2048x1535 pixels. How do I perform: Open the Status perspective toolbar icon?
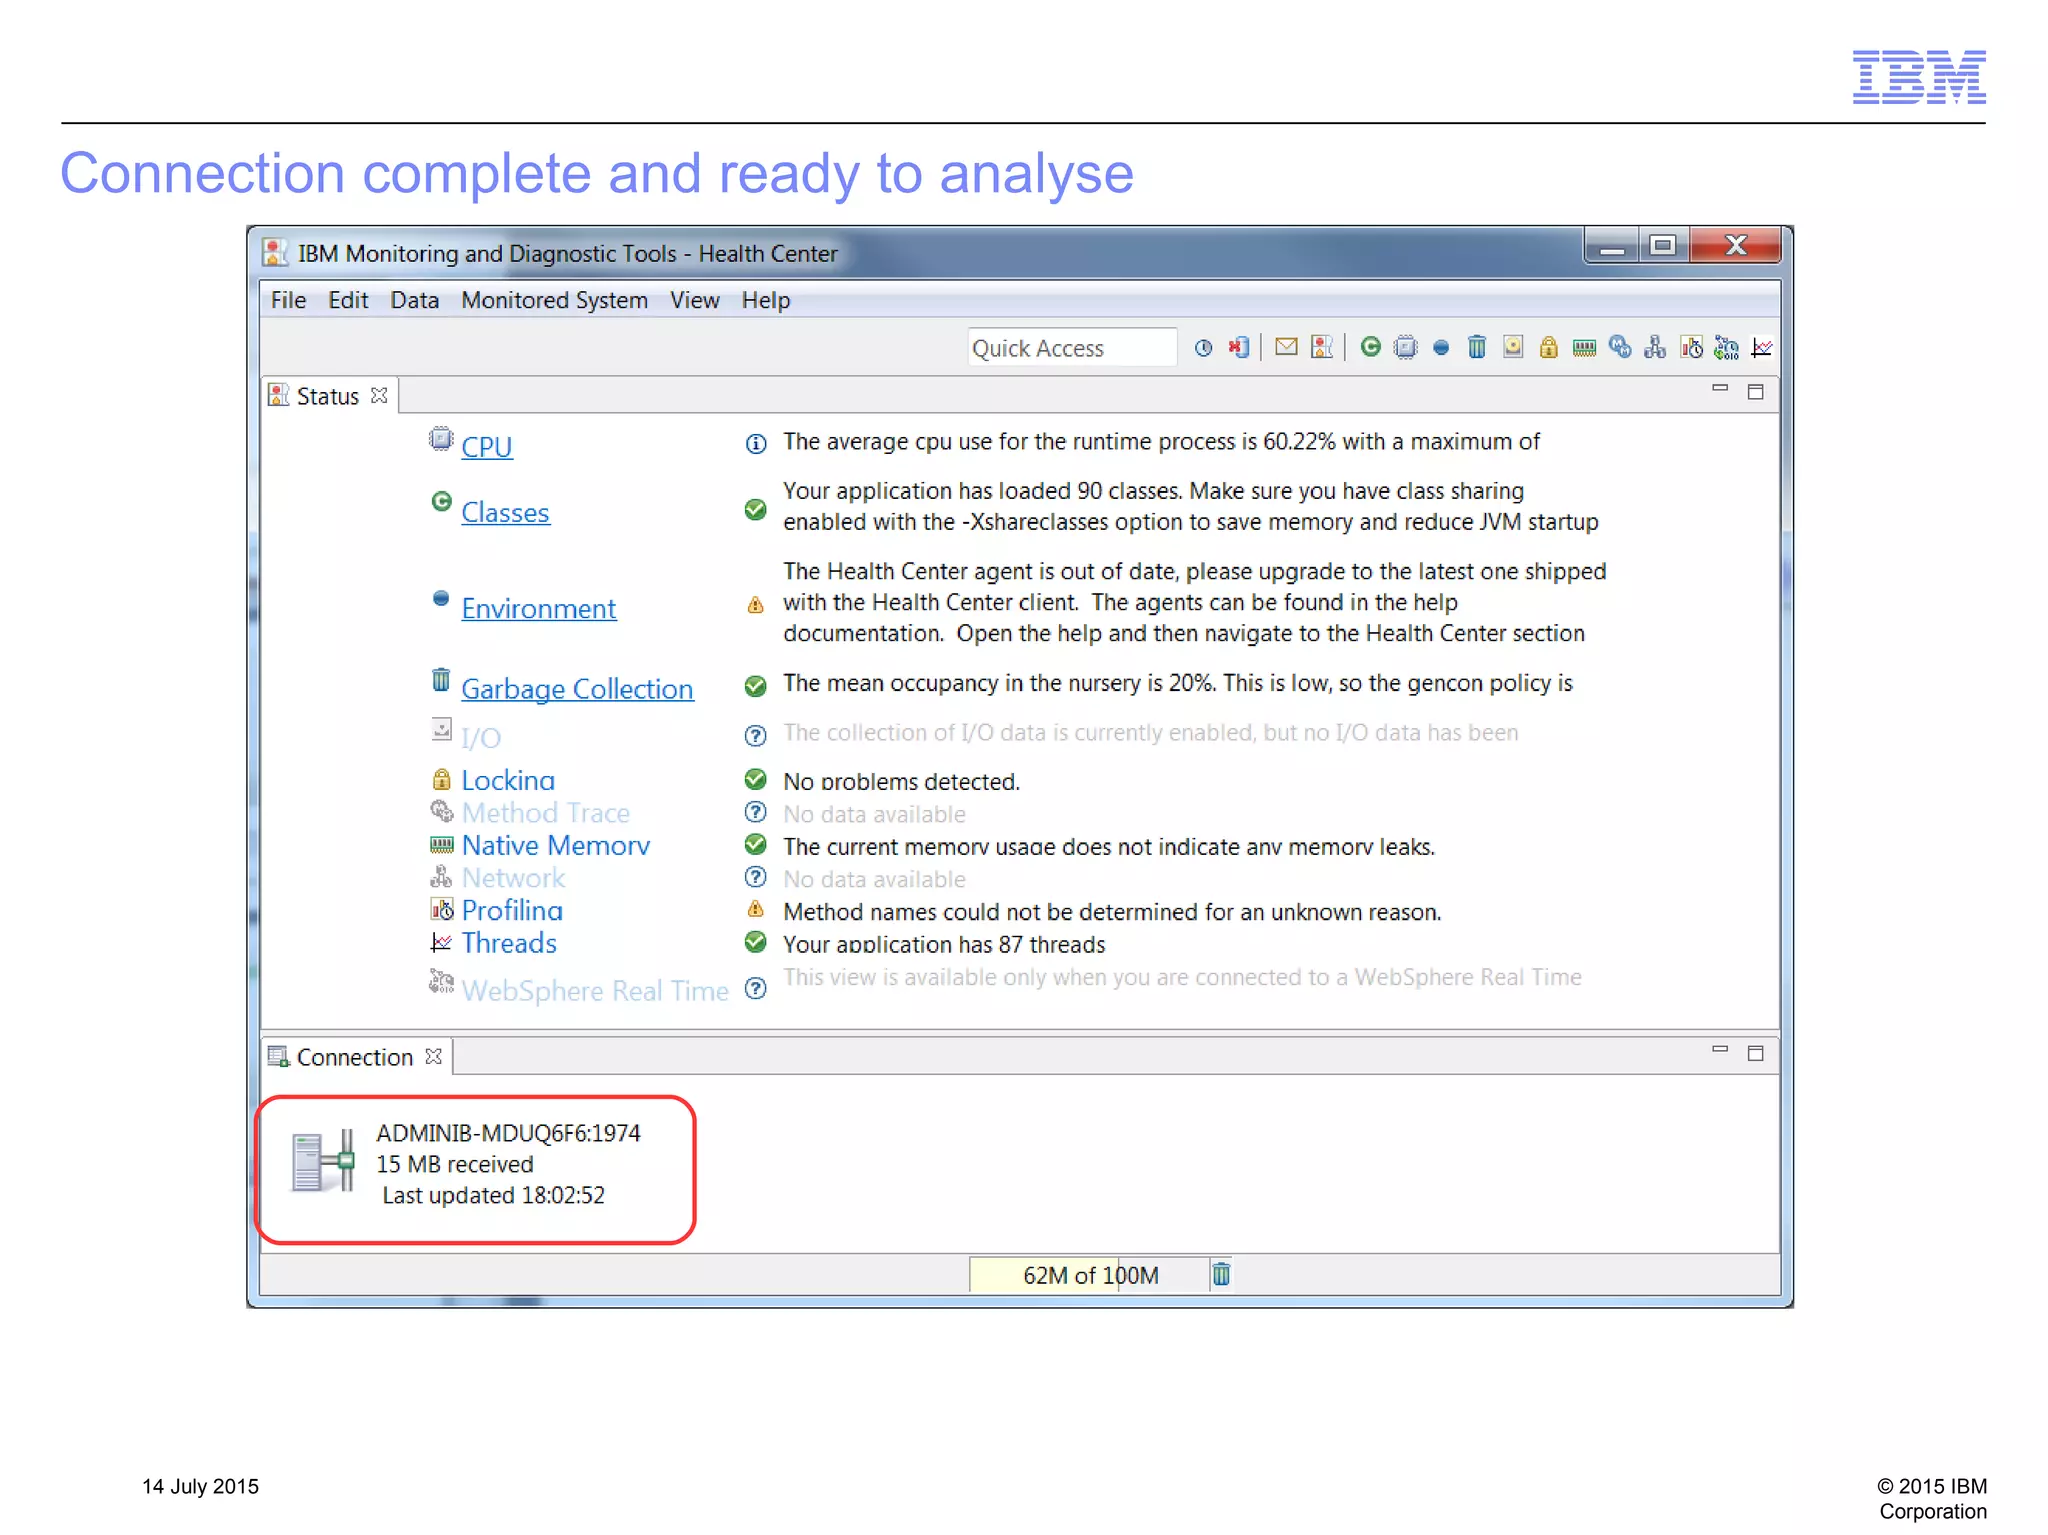pyautogui.click(x=1322, y=347)
